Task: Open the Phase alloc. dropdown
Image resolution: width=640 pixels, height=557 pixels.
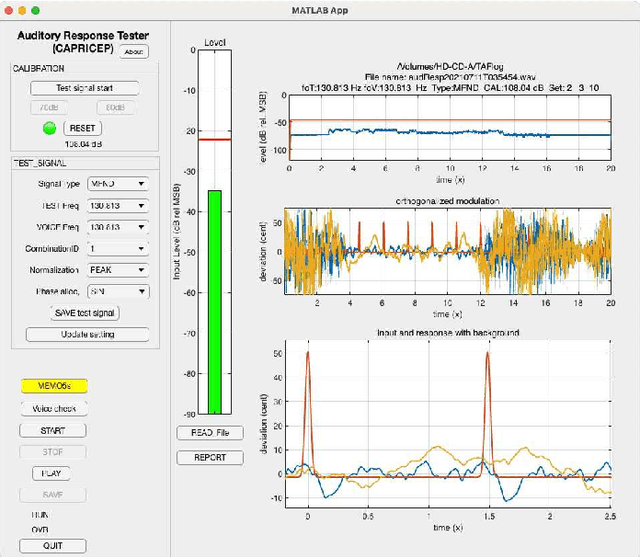Action: point(117,292)
